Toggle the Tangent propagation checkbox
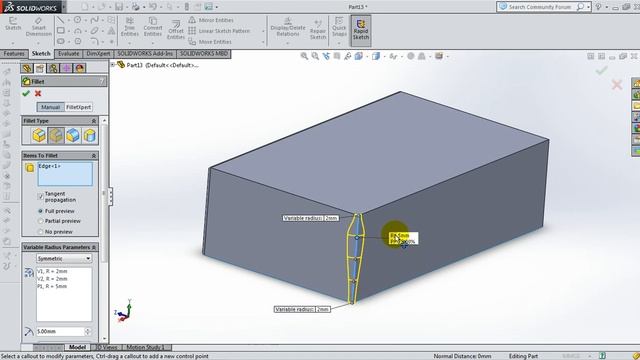The image size is (640, 360). [x=40, y=196]
